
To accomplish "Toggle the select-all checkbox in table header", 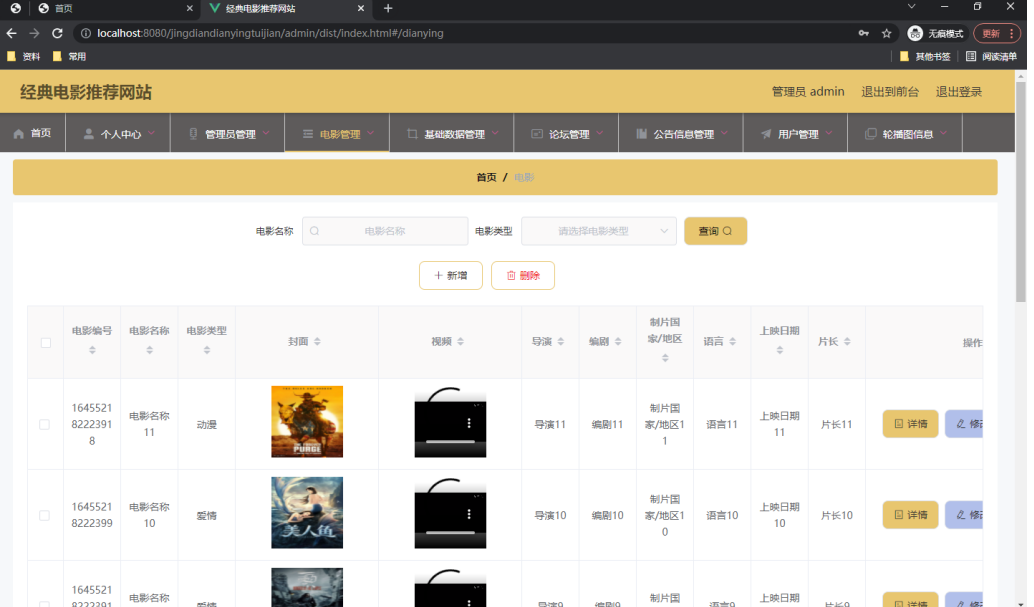I will pos(46,342).
